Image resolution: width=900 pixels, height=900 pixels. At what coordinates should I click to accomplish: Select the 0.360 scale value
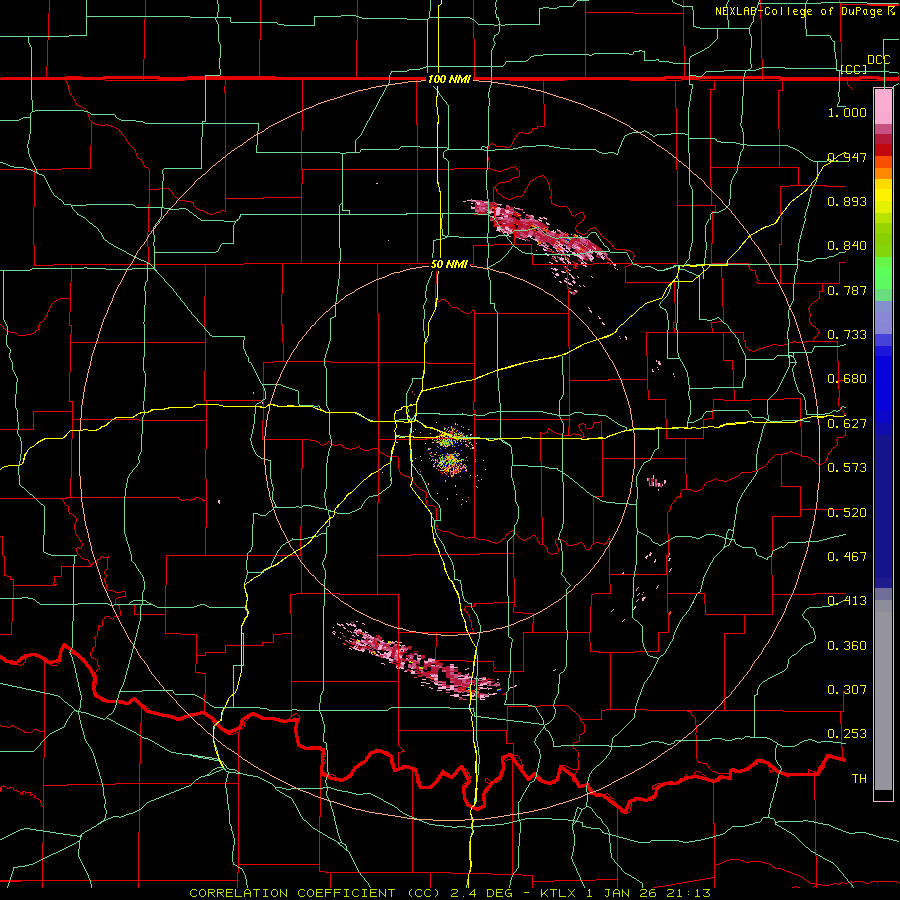click(x=847, y=646)
